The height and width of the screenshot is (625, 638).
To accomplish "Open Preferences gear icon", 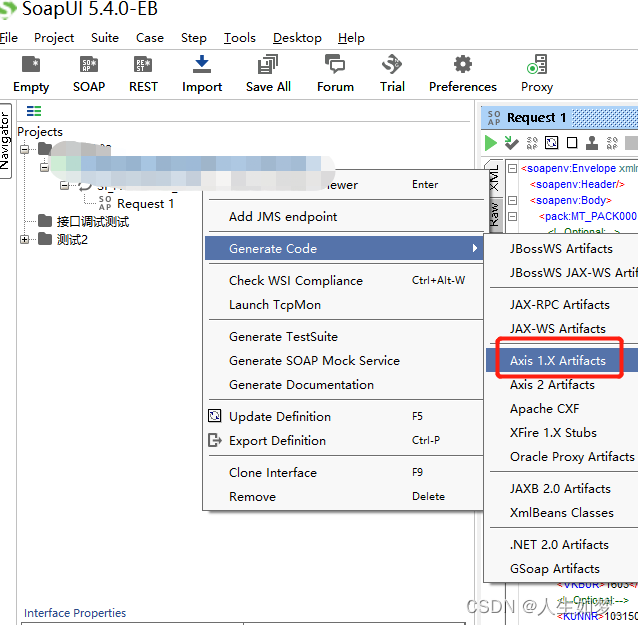I will (463, 64).
